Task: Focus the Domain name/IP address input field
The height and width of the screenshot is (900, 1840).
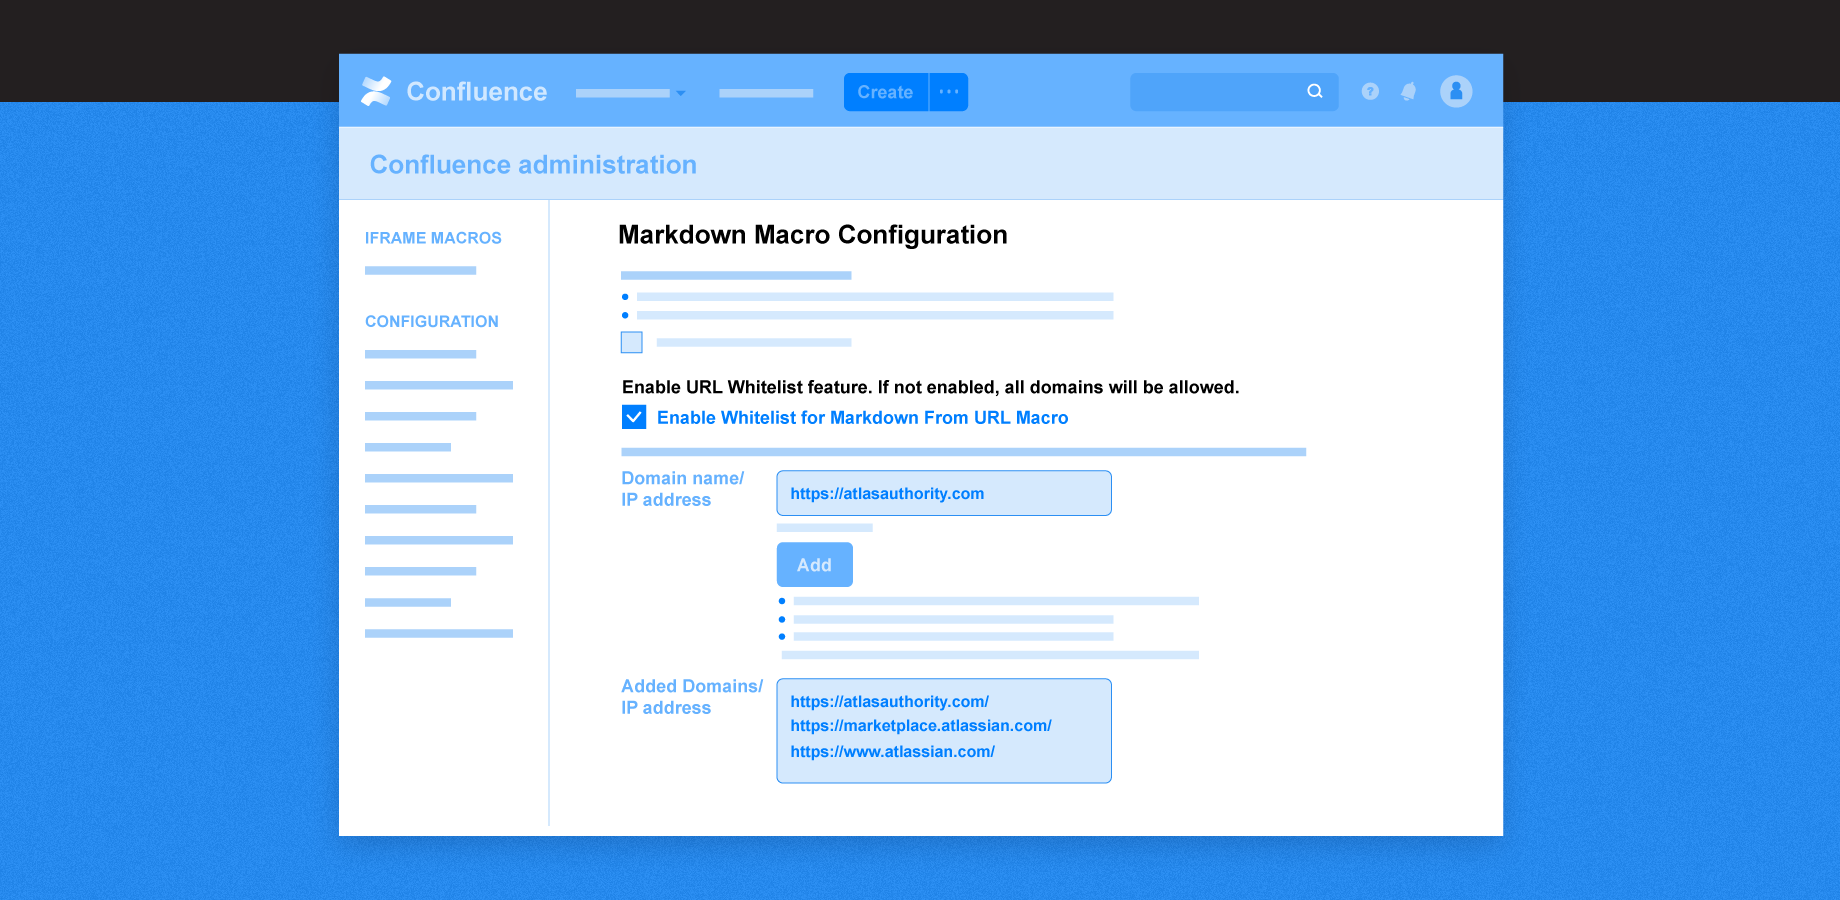Action: coord(944,493)
